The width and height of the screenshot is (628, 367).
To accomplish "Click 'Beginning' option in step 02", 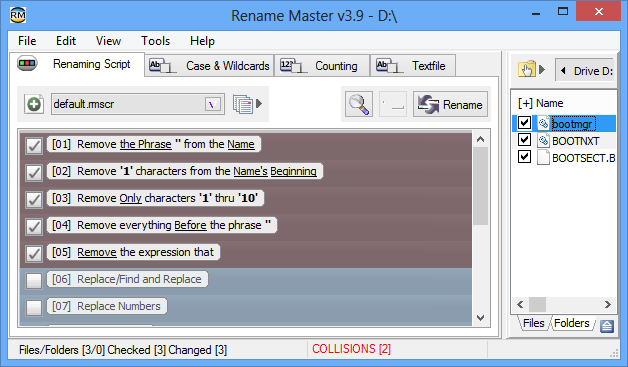I will (293, 171).
